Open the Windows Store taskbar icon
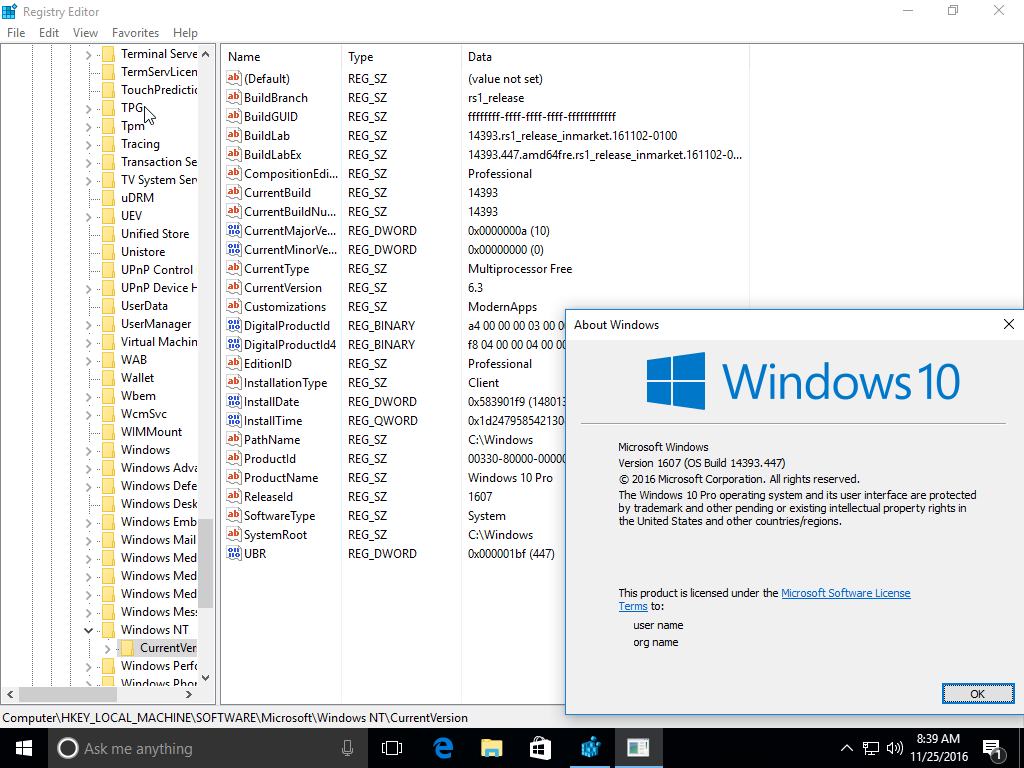The width and height of the screenshot is (1024, 768). point(540,748)
